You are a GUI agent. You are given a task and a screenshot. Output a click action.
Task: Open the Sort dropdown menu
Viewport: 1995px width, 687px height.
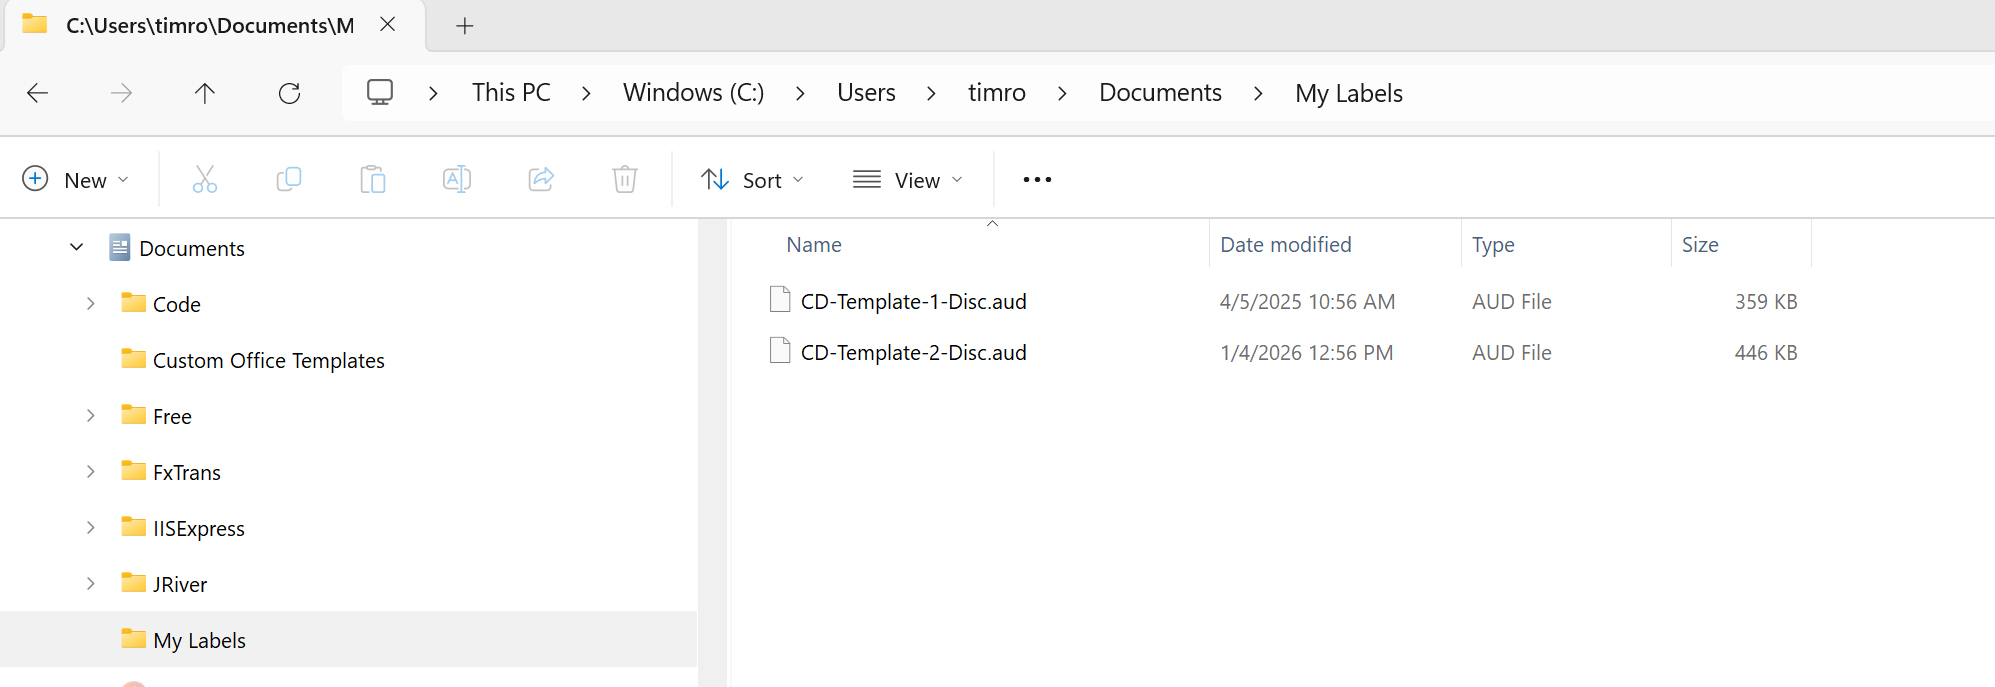(x=753, y=180)
